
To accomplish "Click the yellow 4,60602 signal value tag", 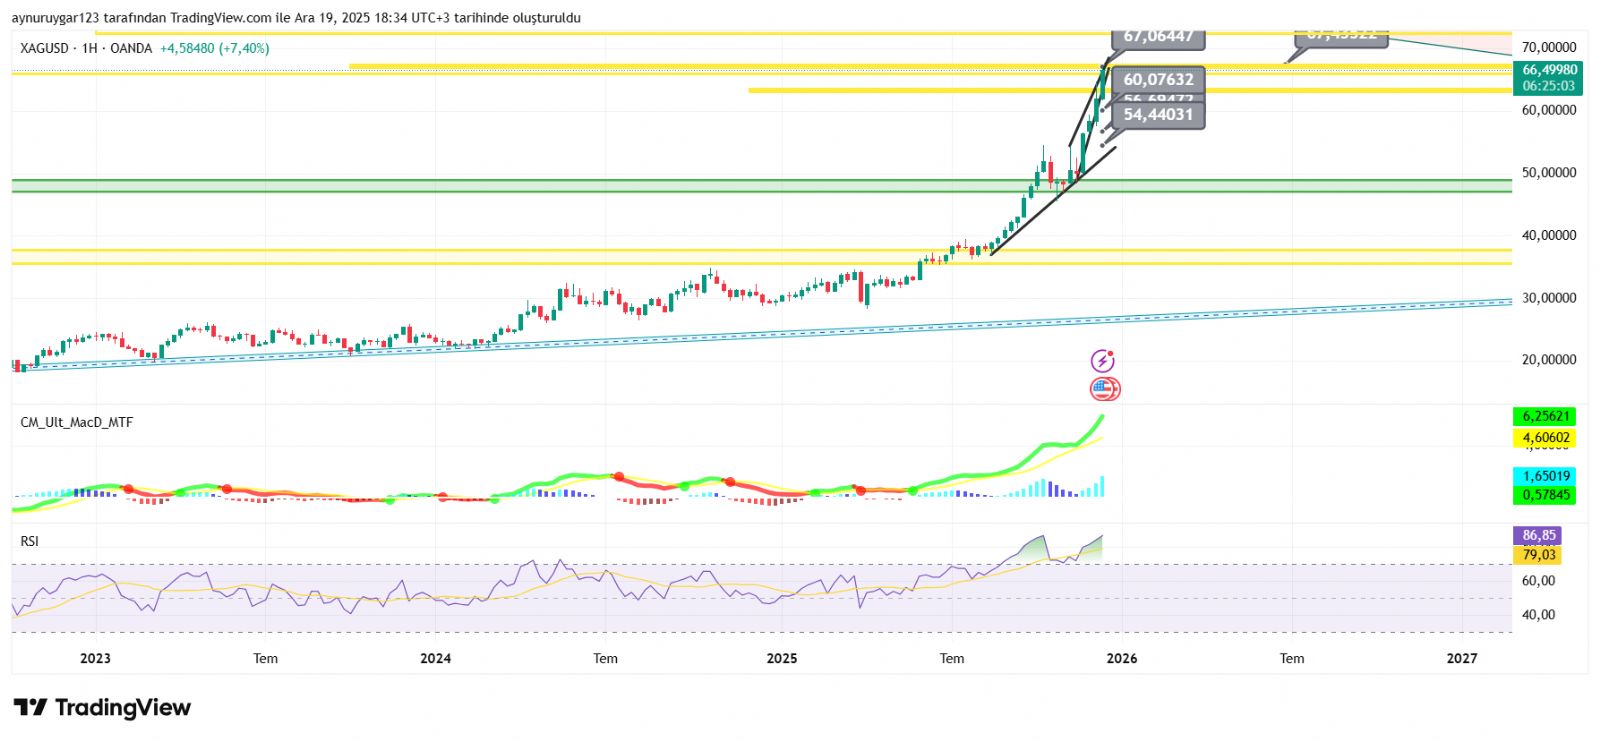I will [1545, 437].
